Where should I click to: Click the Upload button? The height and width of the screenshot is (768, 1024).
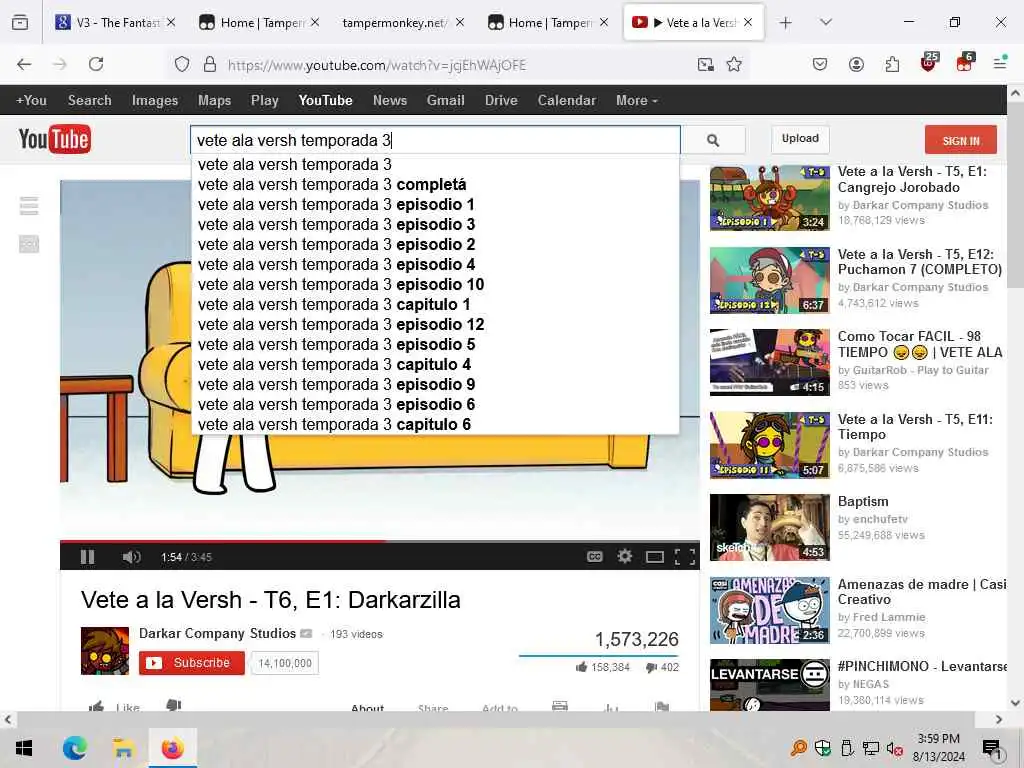[x=800, y=139]
